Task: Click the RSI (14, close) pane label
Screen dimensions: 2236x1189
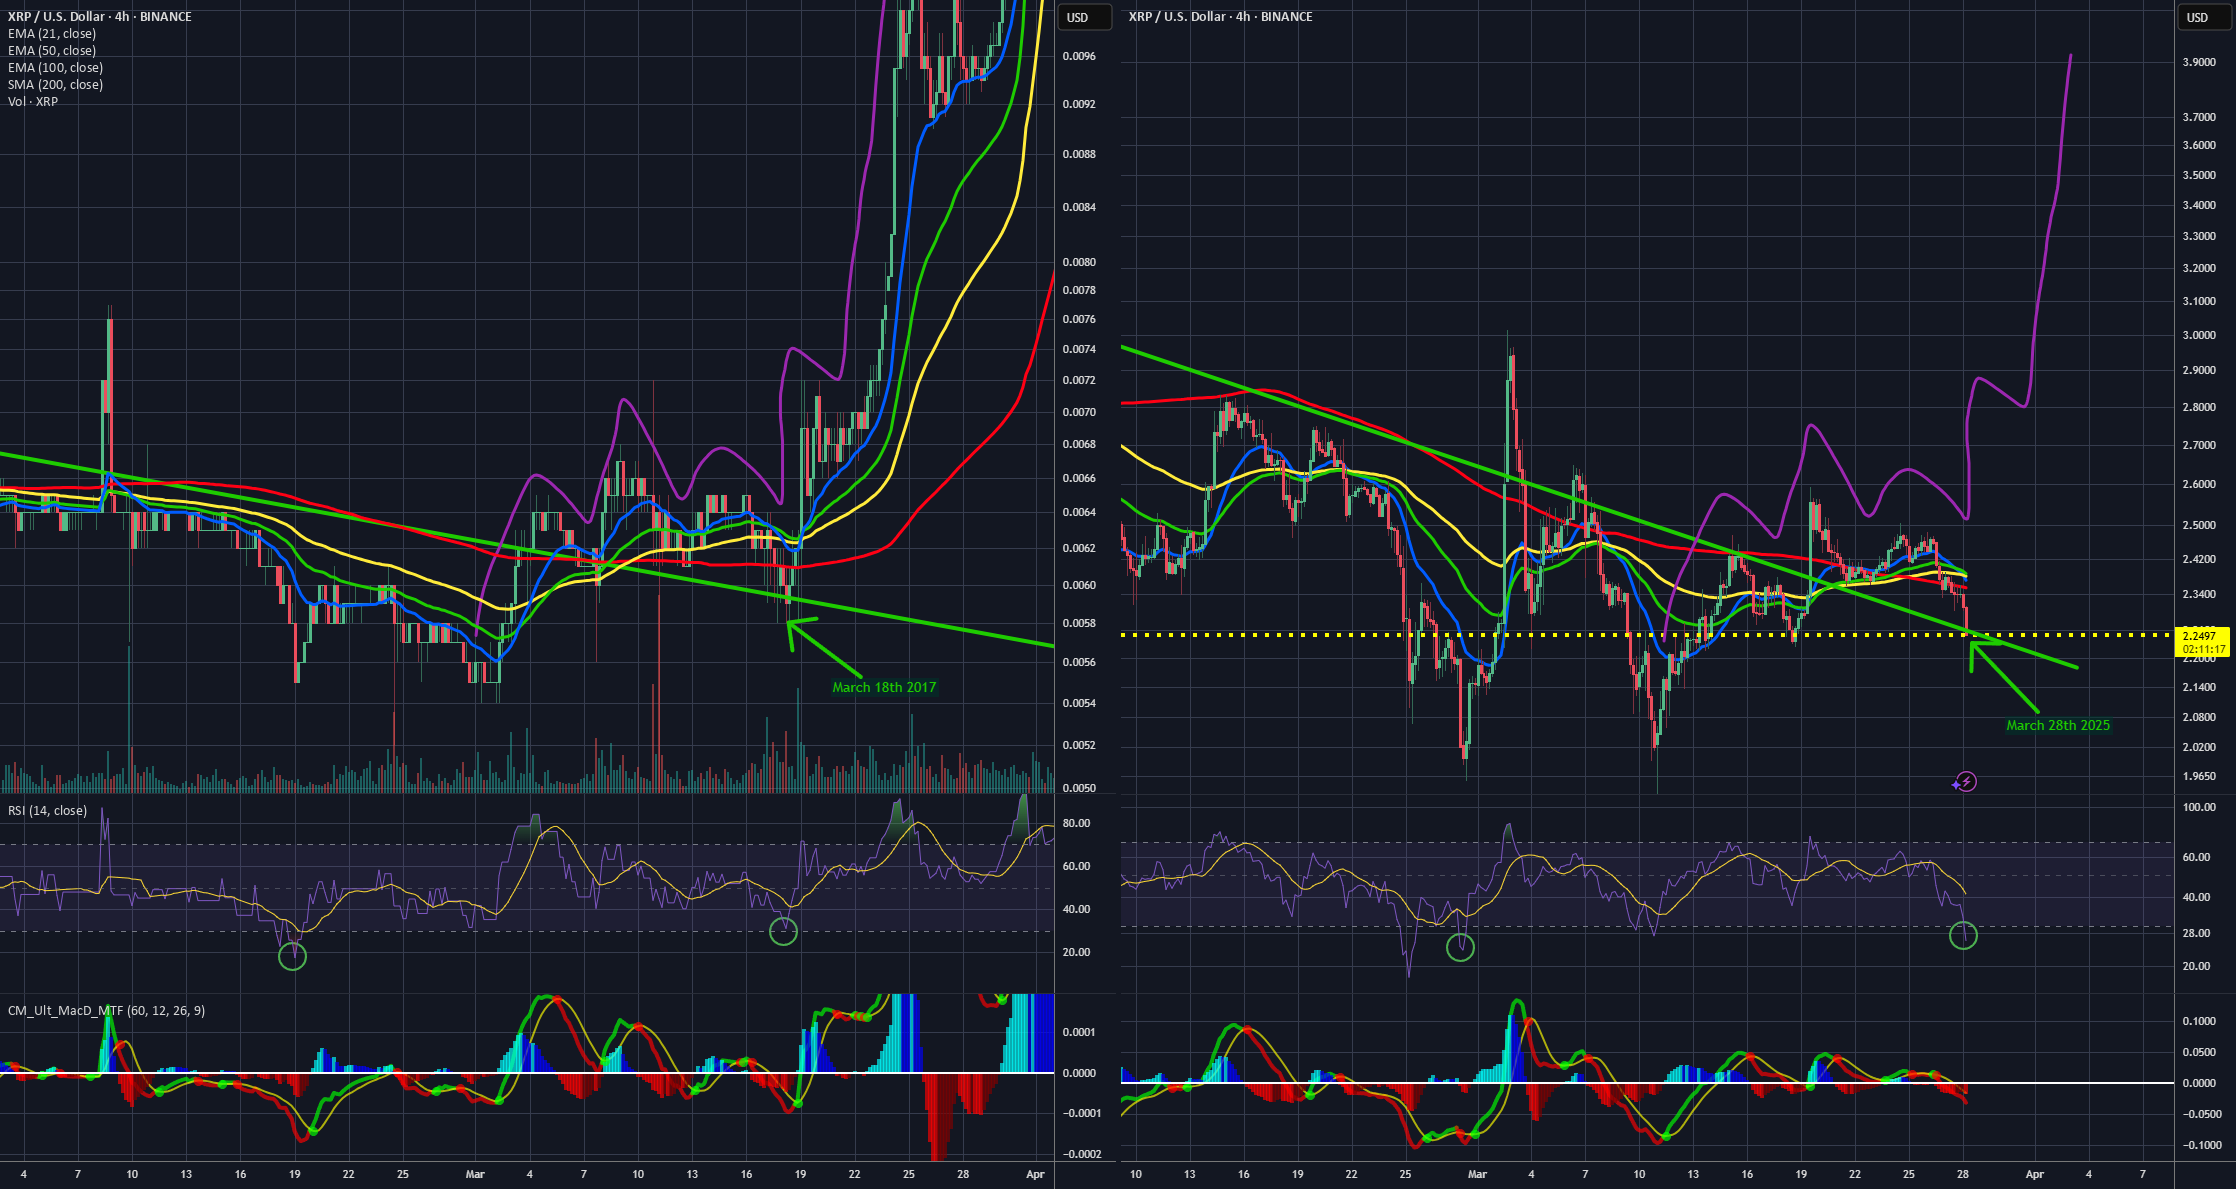Action: 47,811
